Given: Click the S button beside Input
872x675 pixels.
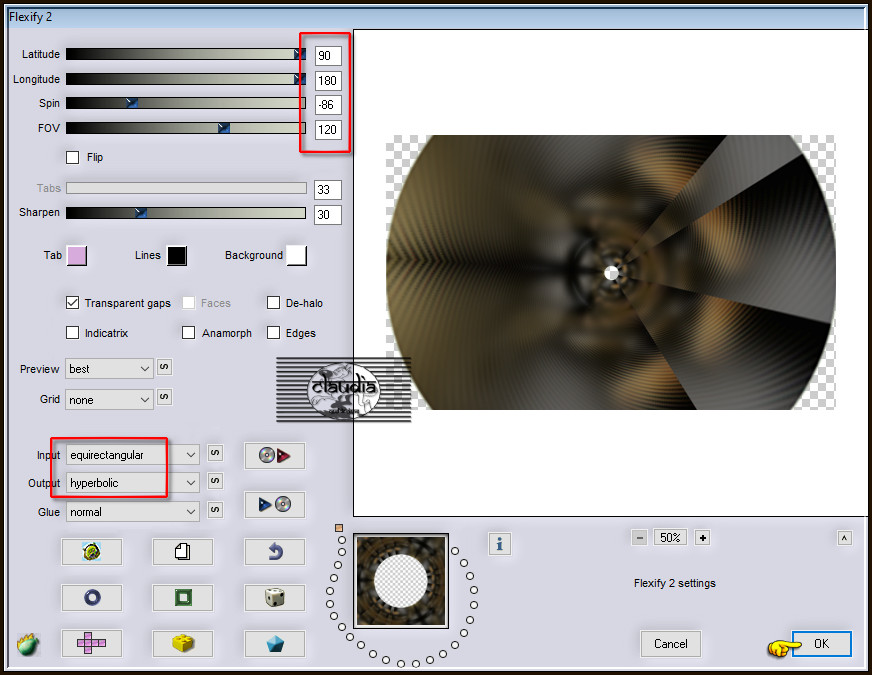Looking at the screenshot, I should 215,453.
